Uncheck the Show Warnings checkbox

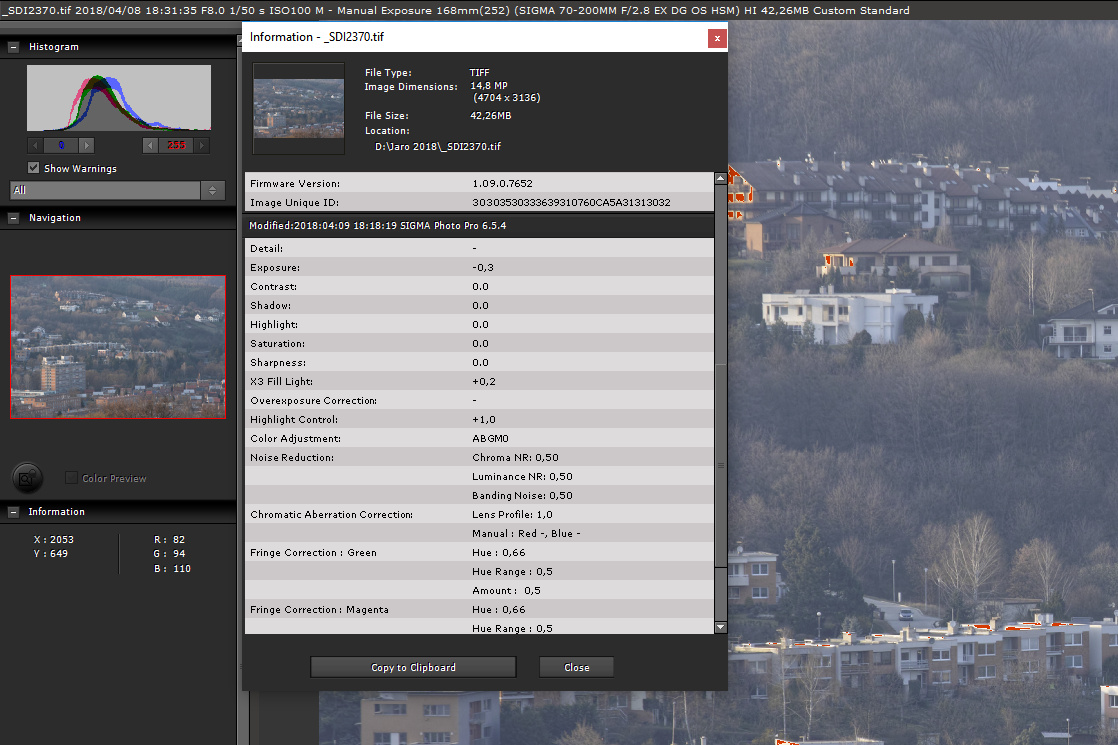tap(34, 168)
